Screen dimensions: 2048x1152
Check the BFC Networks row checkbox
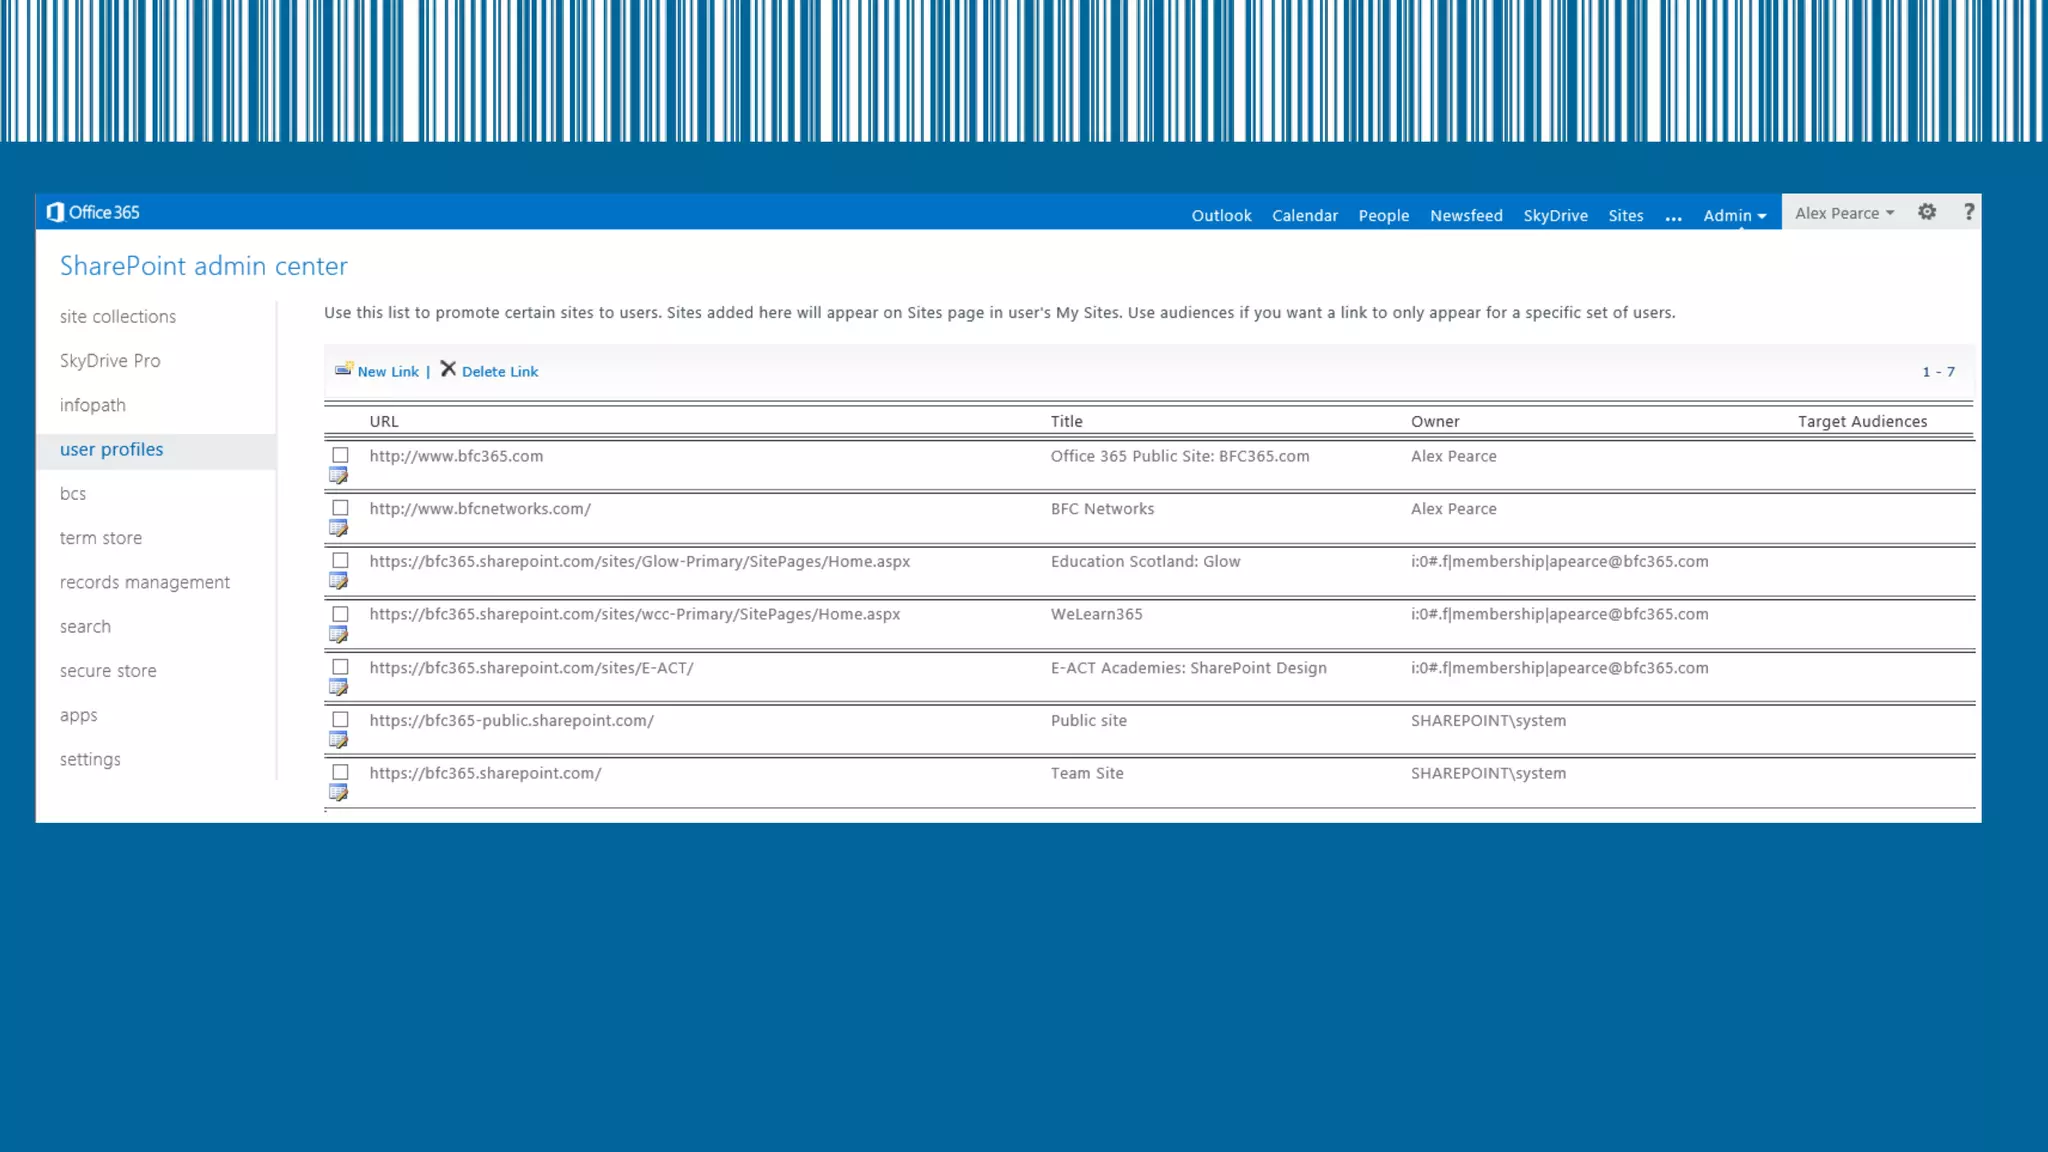[341, 508]
